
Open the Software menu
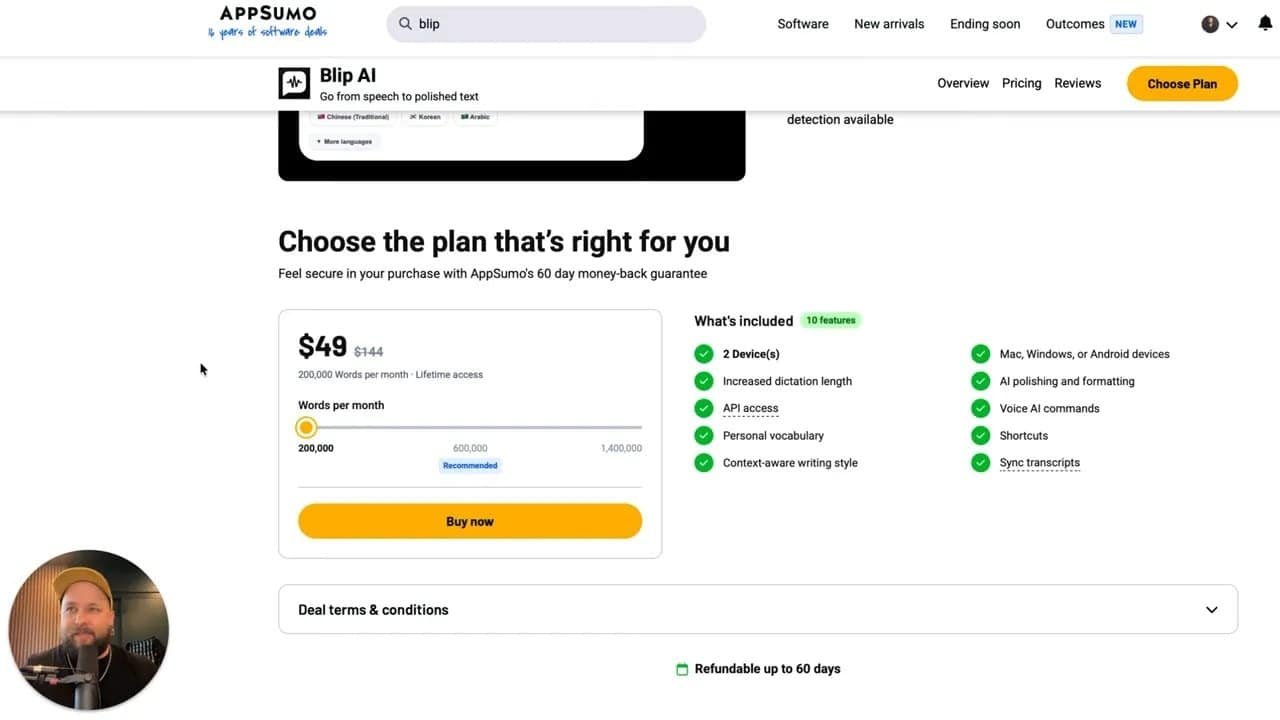[803, 24]
